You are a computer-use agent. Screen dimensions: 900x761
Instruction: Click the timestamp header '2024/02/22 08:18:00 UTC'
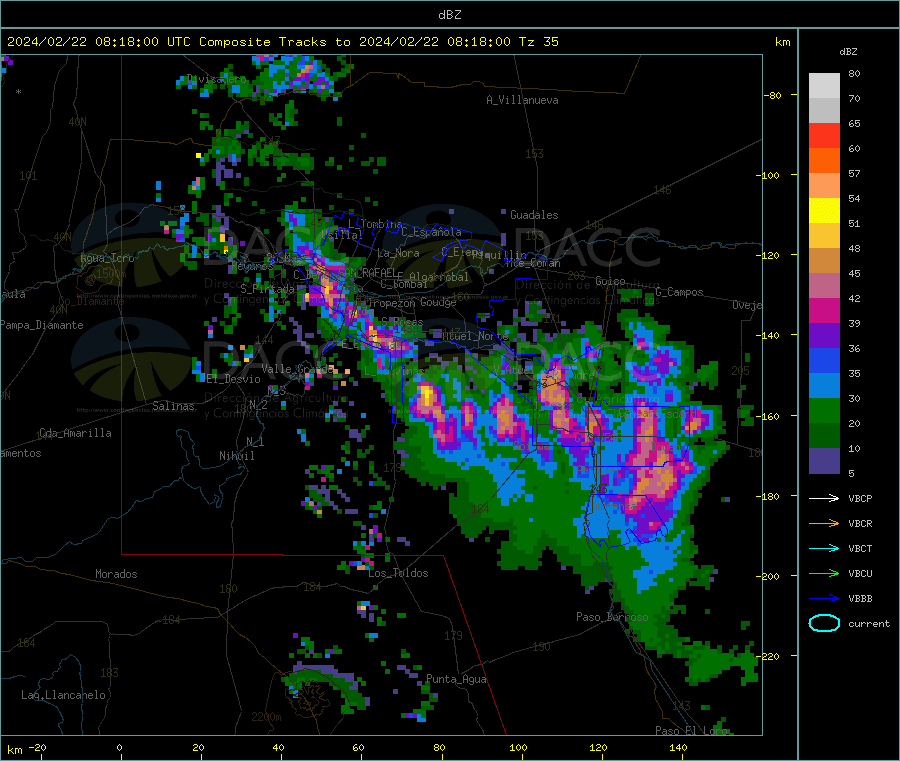(x=99, y=42)
